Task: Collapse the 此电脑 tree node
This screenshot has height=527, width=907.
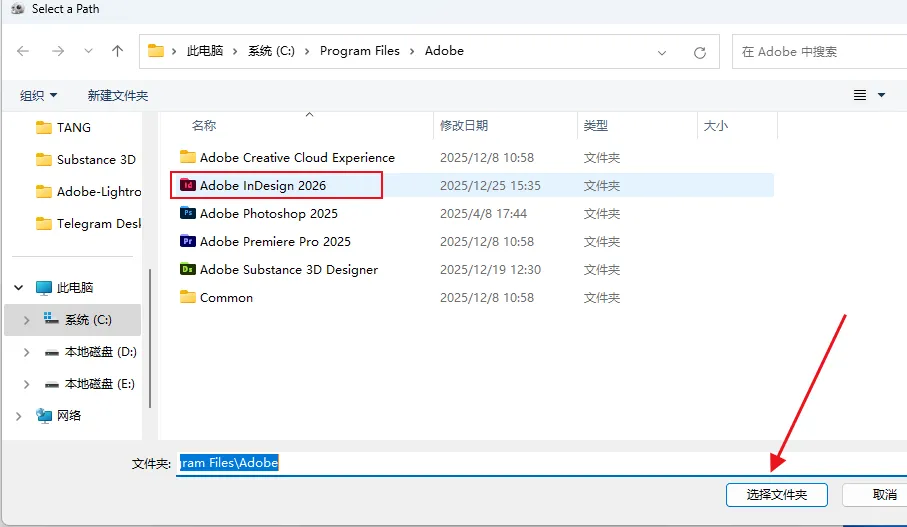Action: (x=19, y=288)
